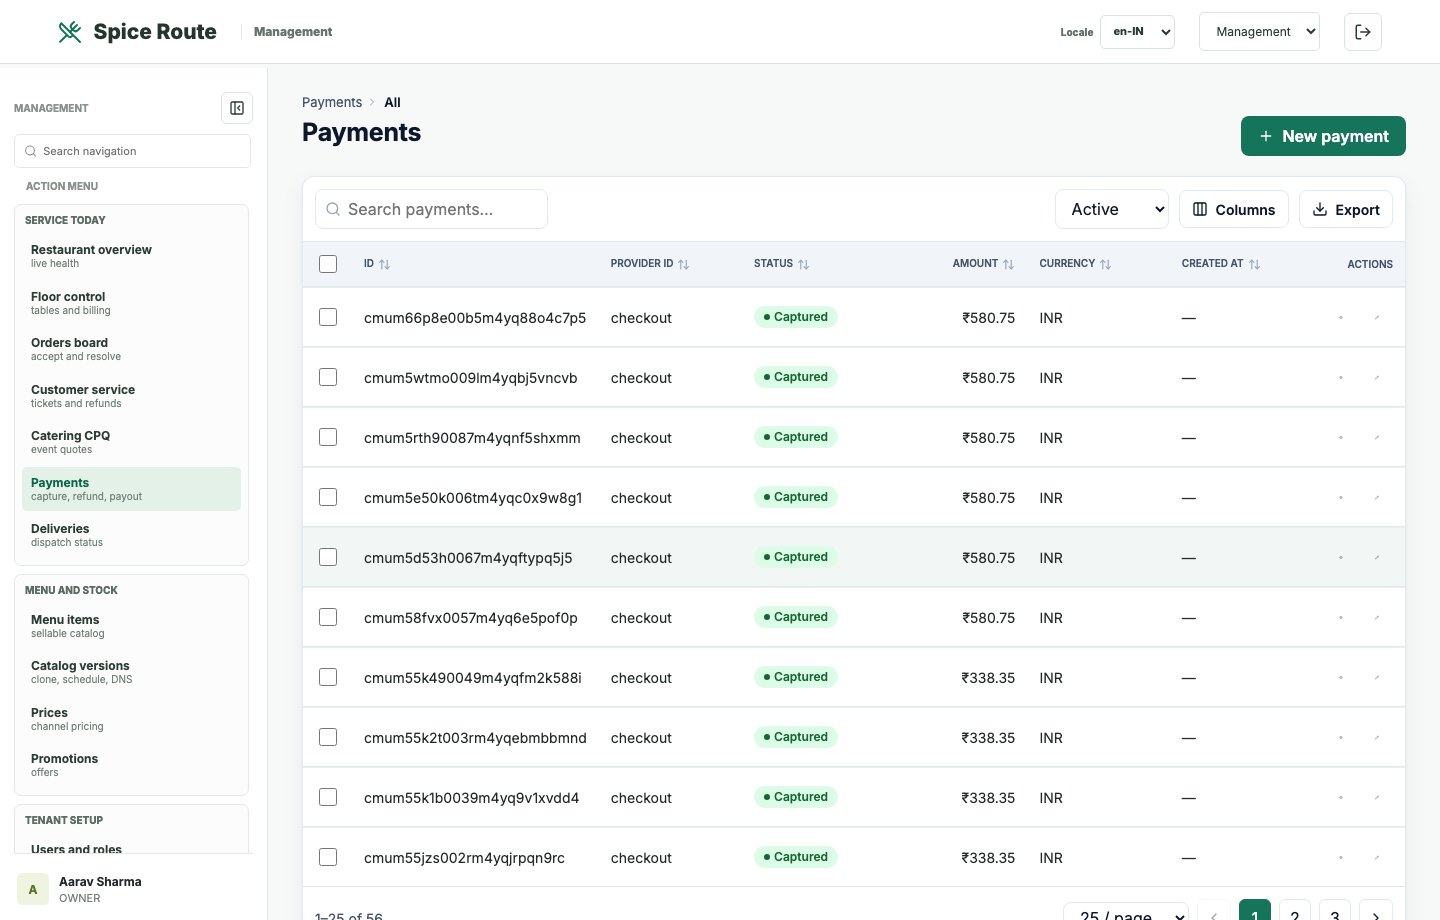Sort by the Provider ID column arrows
The height and width of the screenshot is (920, 1440).
[x=684, y=264]
